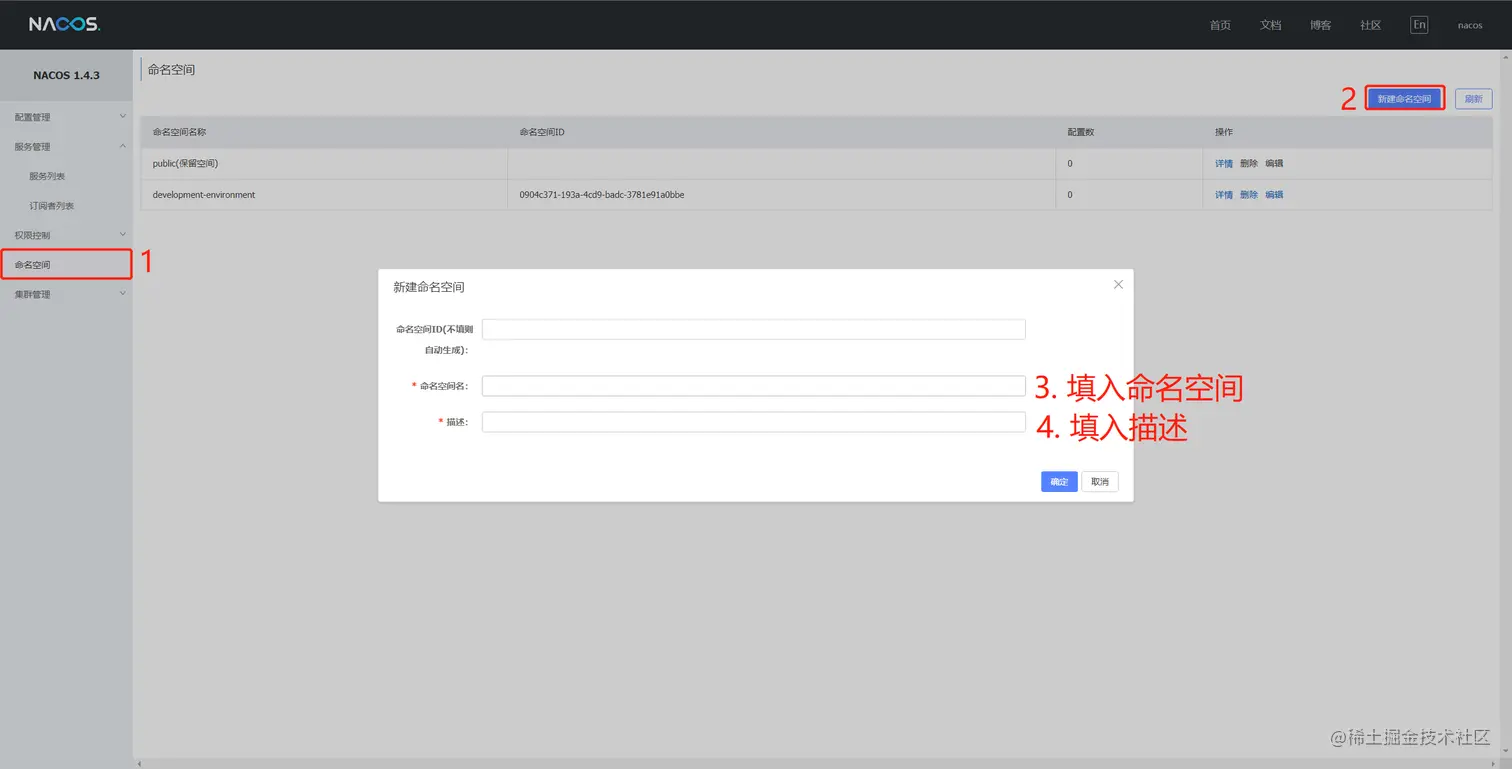Click the NACOS 1.4.3 version label
The image size is (1512, 769).
(x=66, y=75)
